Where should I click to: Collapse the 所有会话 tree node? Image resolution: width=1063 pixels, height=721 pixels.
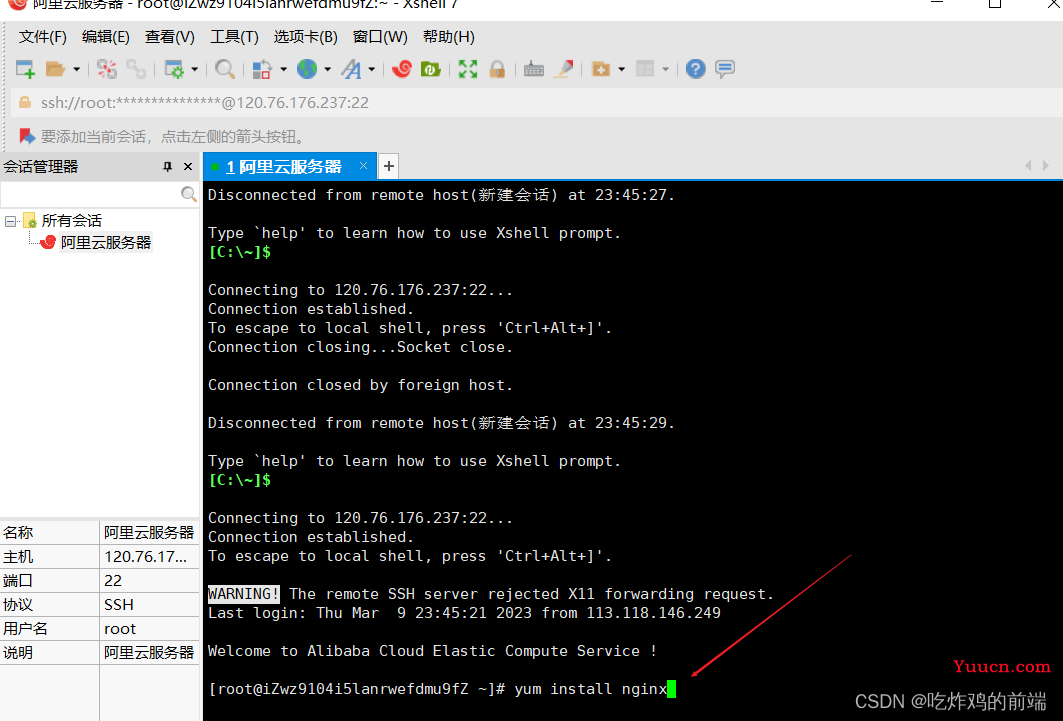[x=10, y=221]
